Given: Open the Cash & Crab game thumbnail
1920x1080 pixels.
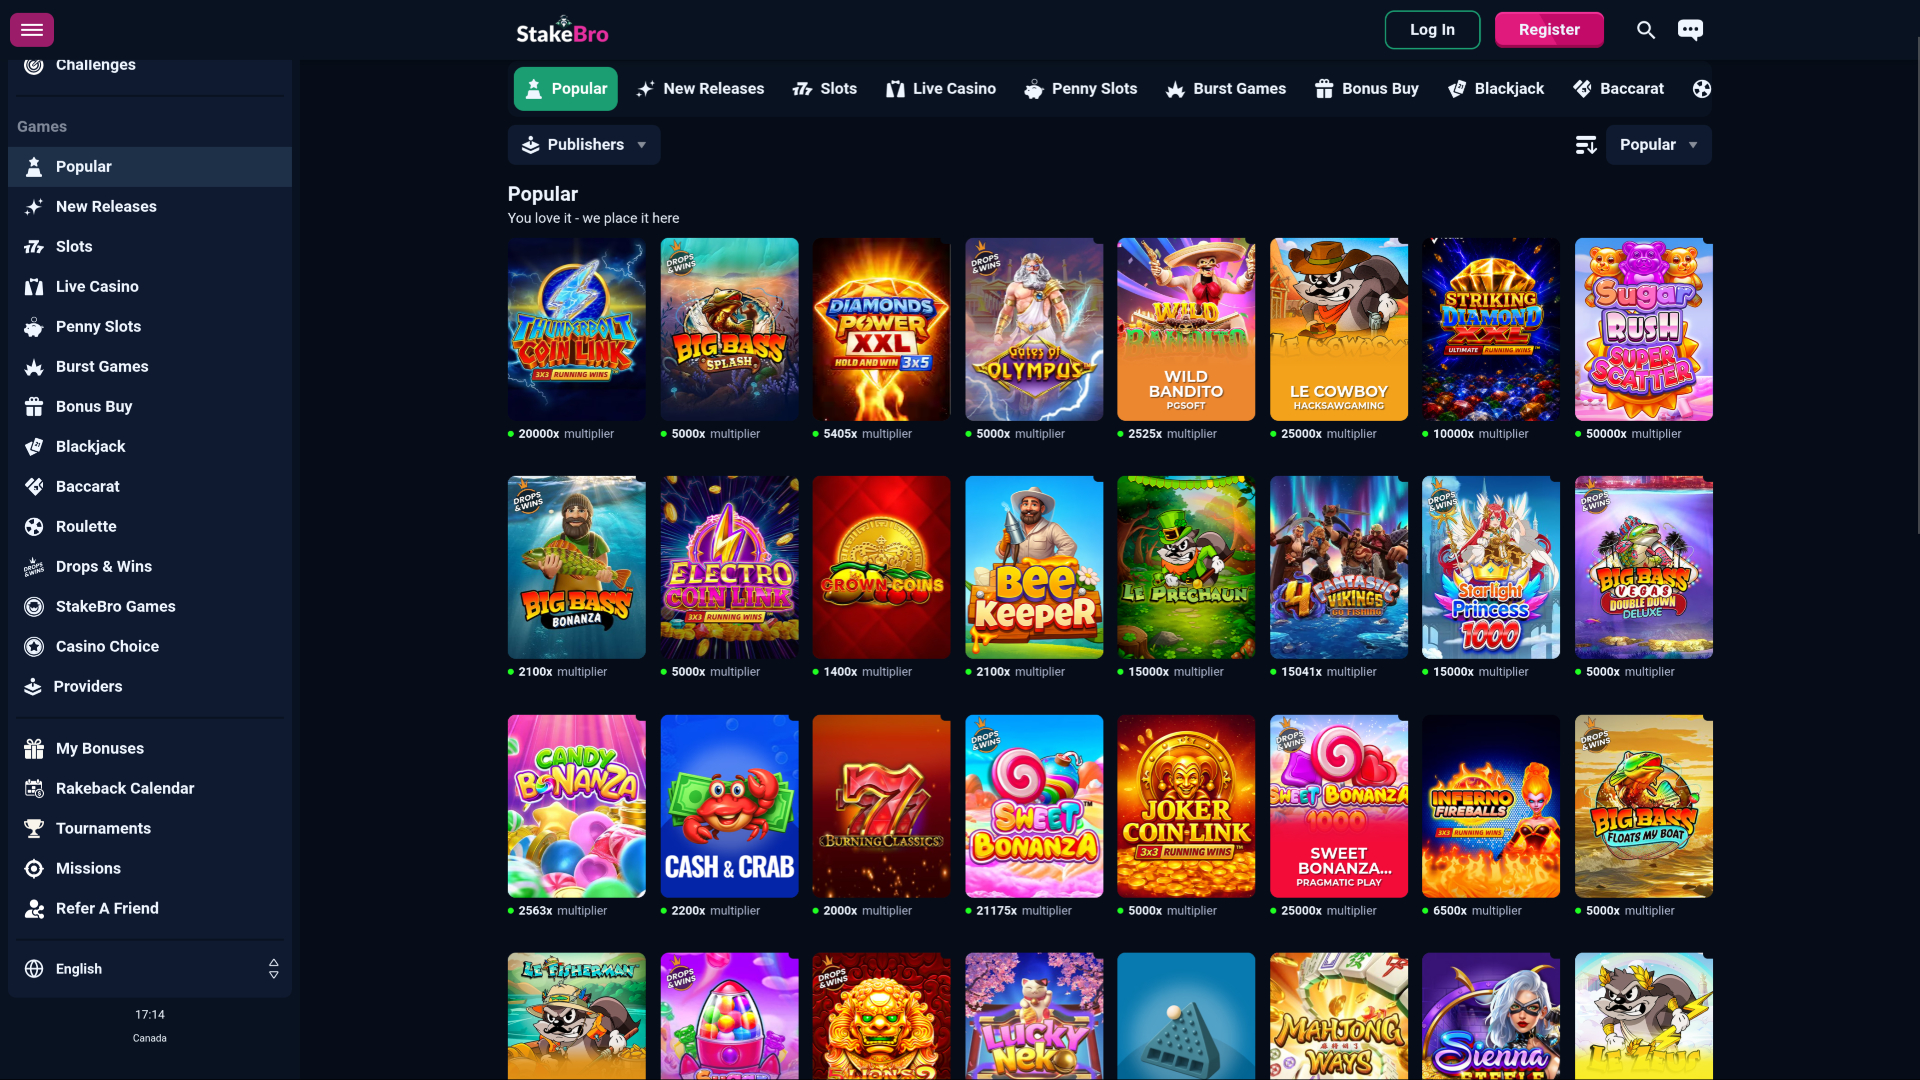Looking at the screenshot, I should click(729, 806).
